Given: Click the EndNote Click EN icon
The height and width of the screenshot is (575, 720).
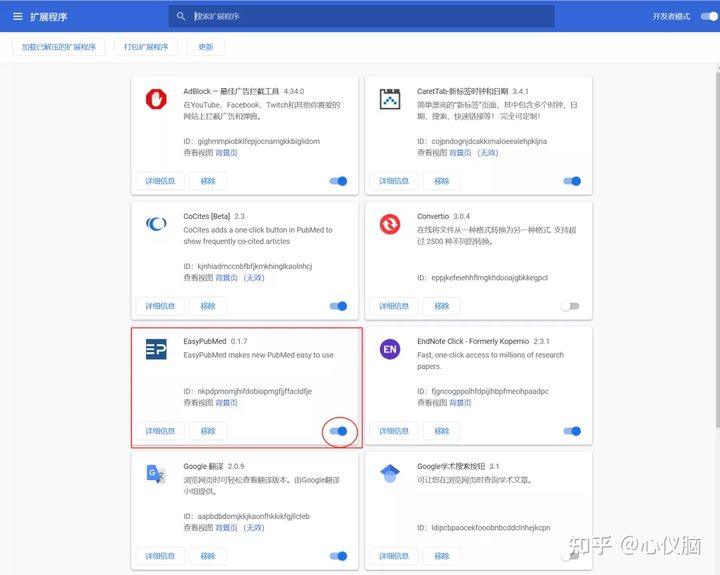Looking at the screenshot, I should tap(390, 349).
